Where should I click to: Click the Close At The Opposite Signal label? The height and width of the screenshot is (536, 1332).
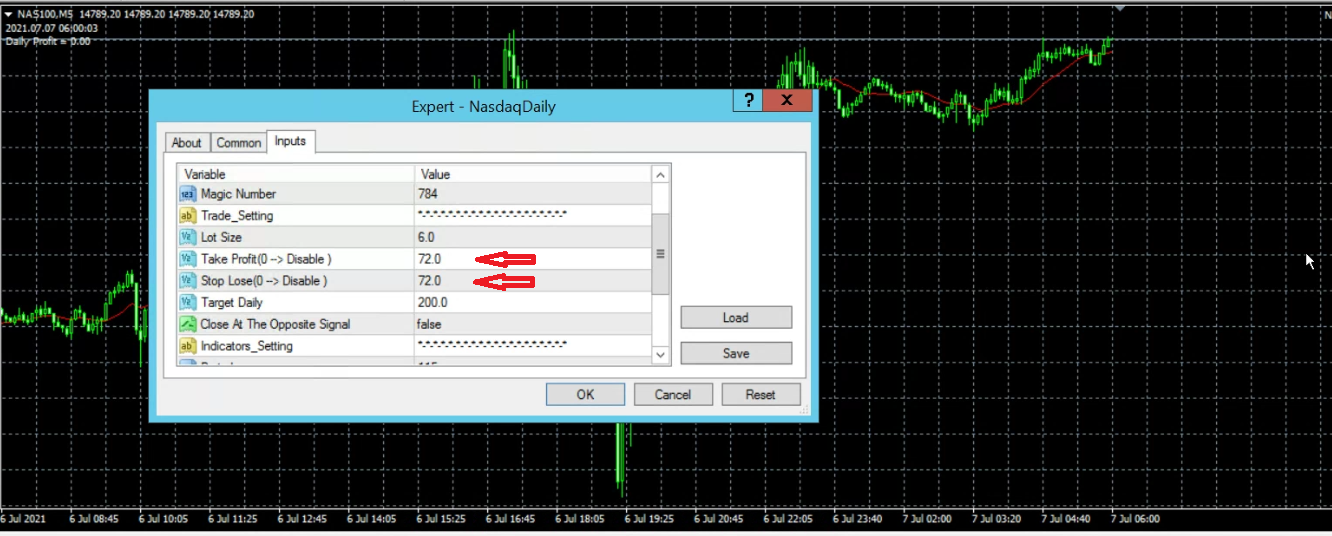click(275, 324)
